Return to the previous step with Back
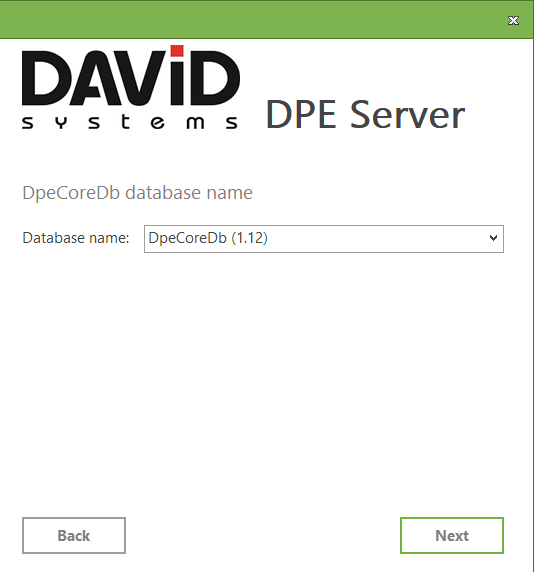The width and height of the screenshot is (534, 572). tap(74, 535)
